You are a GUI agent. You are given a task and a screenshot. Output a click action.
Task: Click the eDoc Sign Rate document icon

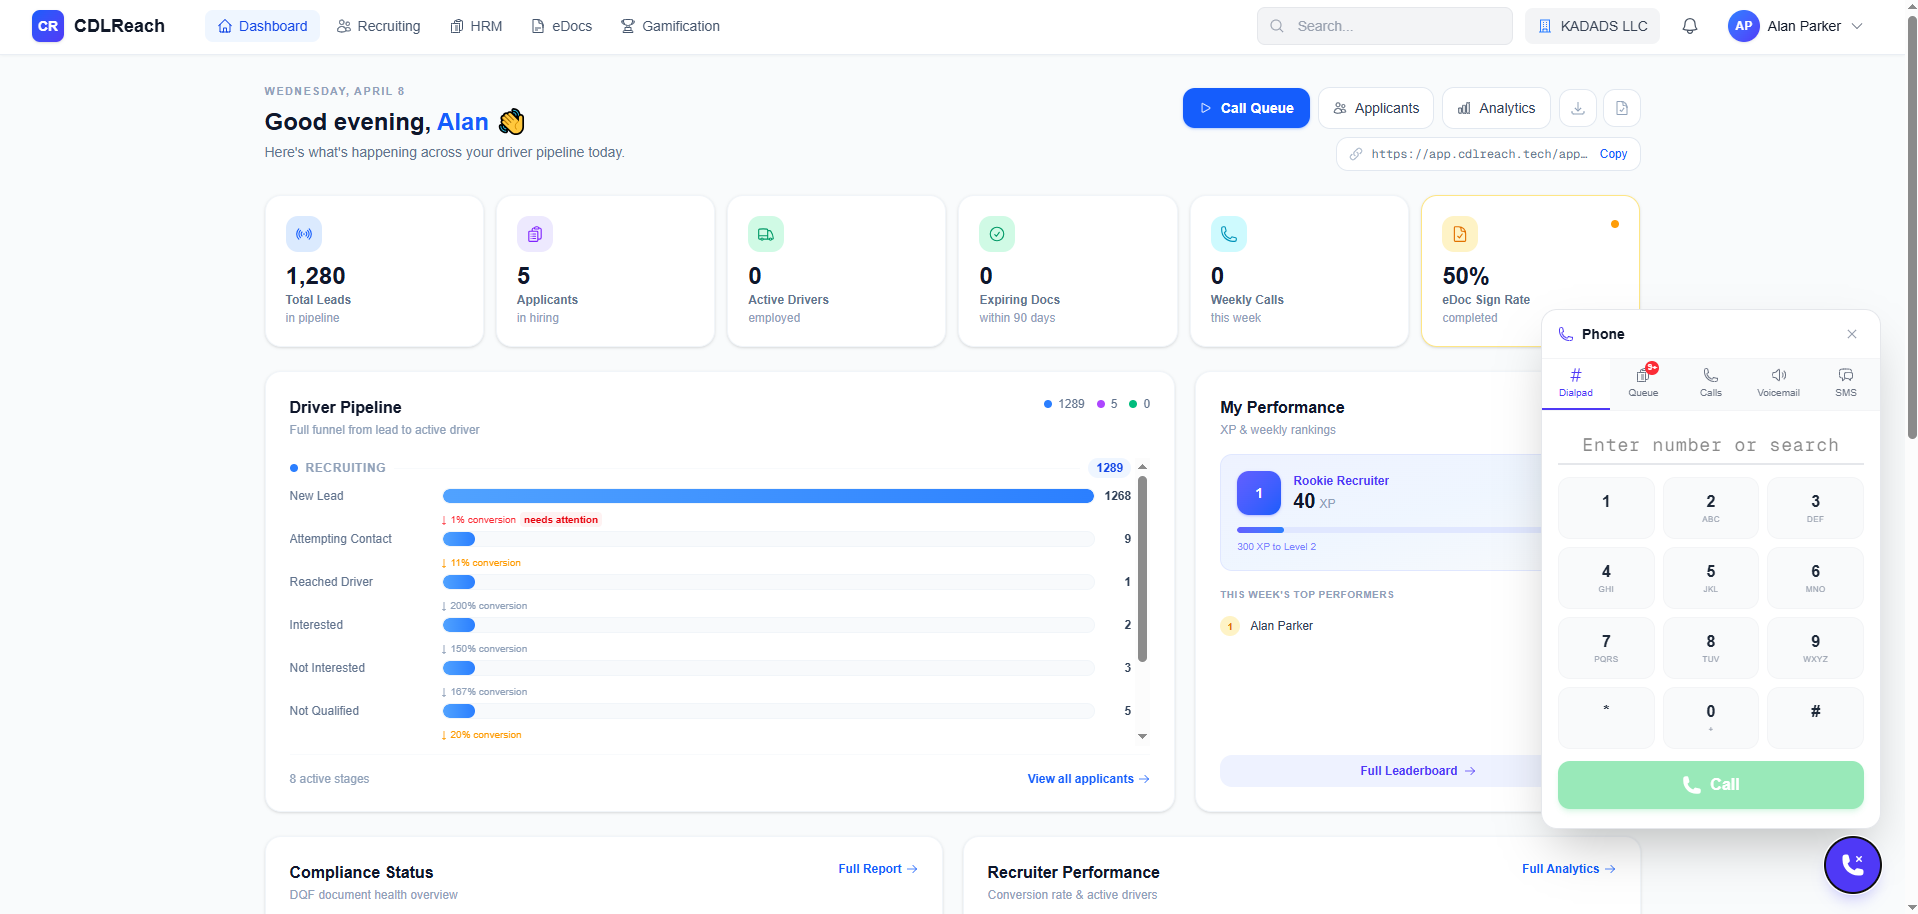point(1460,234)
